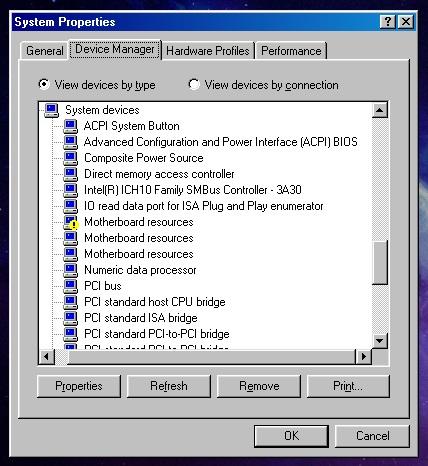The width and height of the screenshot is (428, 466).
Task: Click the Numeric data processor icon
Action: [x=70, y=270]
